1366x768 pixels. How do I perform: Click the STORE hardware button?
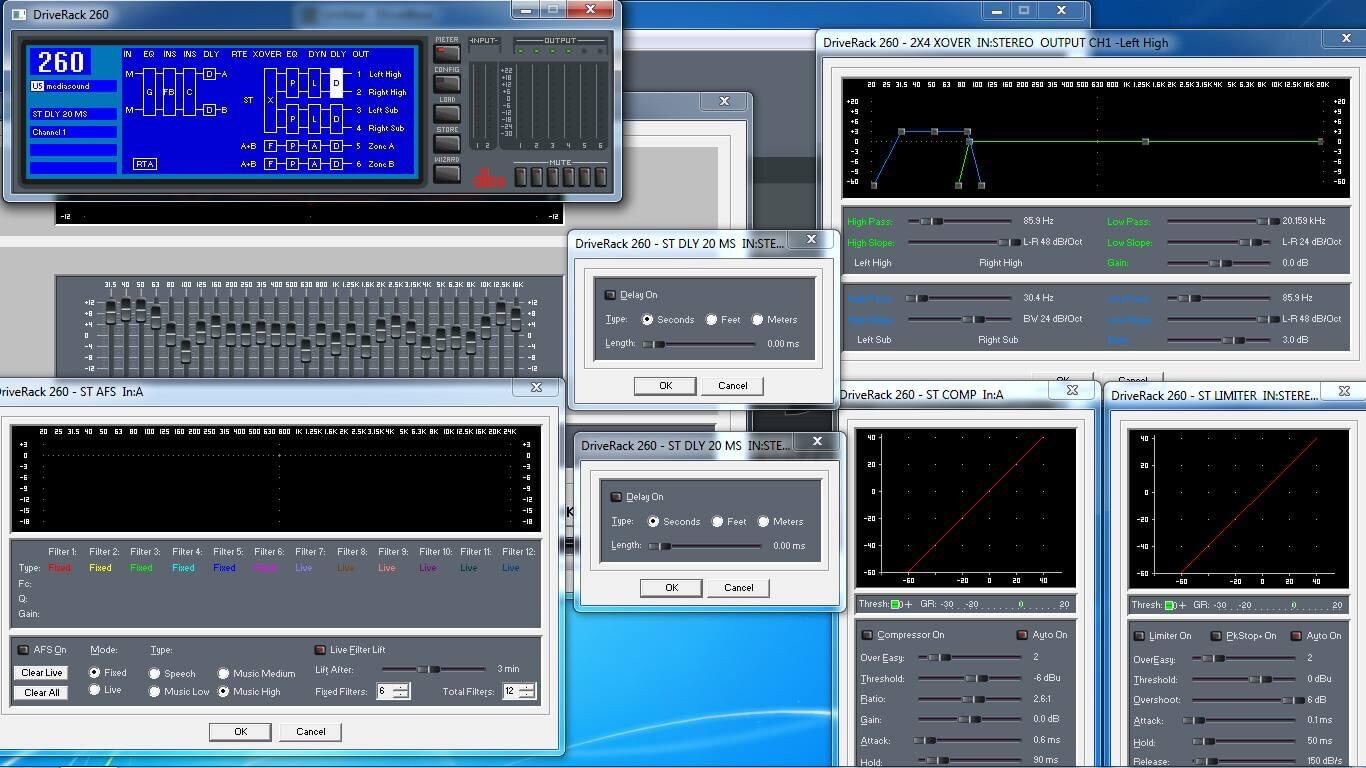(x=447, y=144)
